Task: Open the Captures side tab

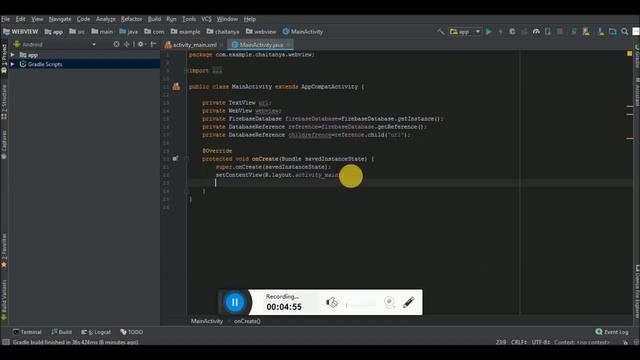Action: point(4,144)
